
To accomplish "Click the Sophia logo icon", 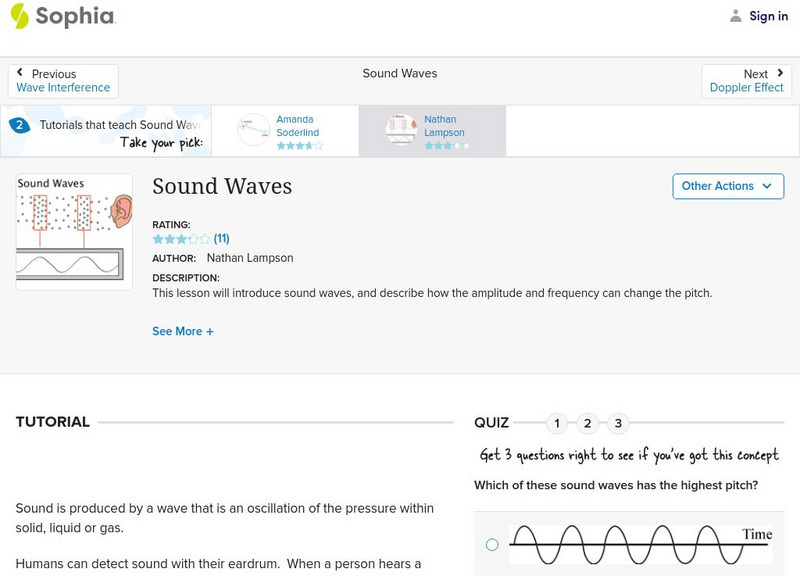I will point(20,16).
